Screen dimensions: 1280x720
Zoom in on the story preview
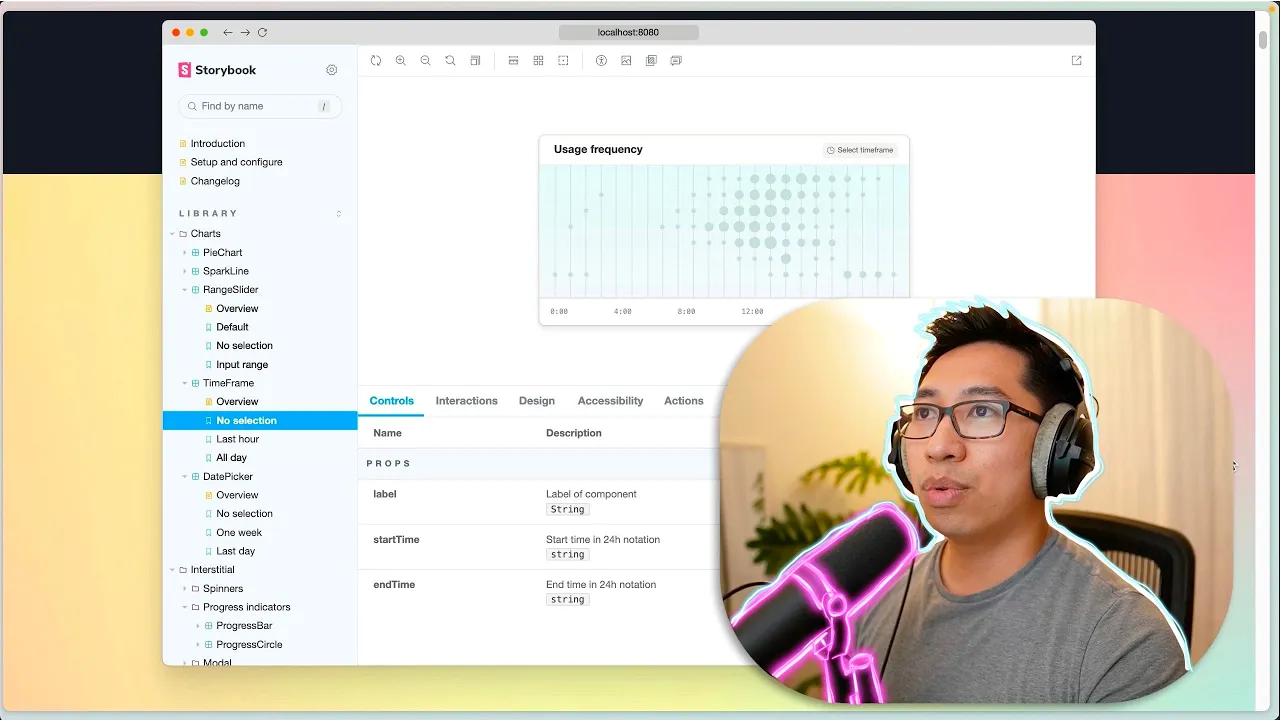(x=401, y=61)
